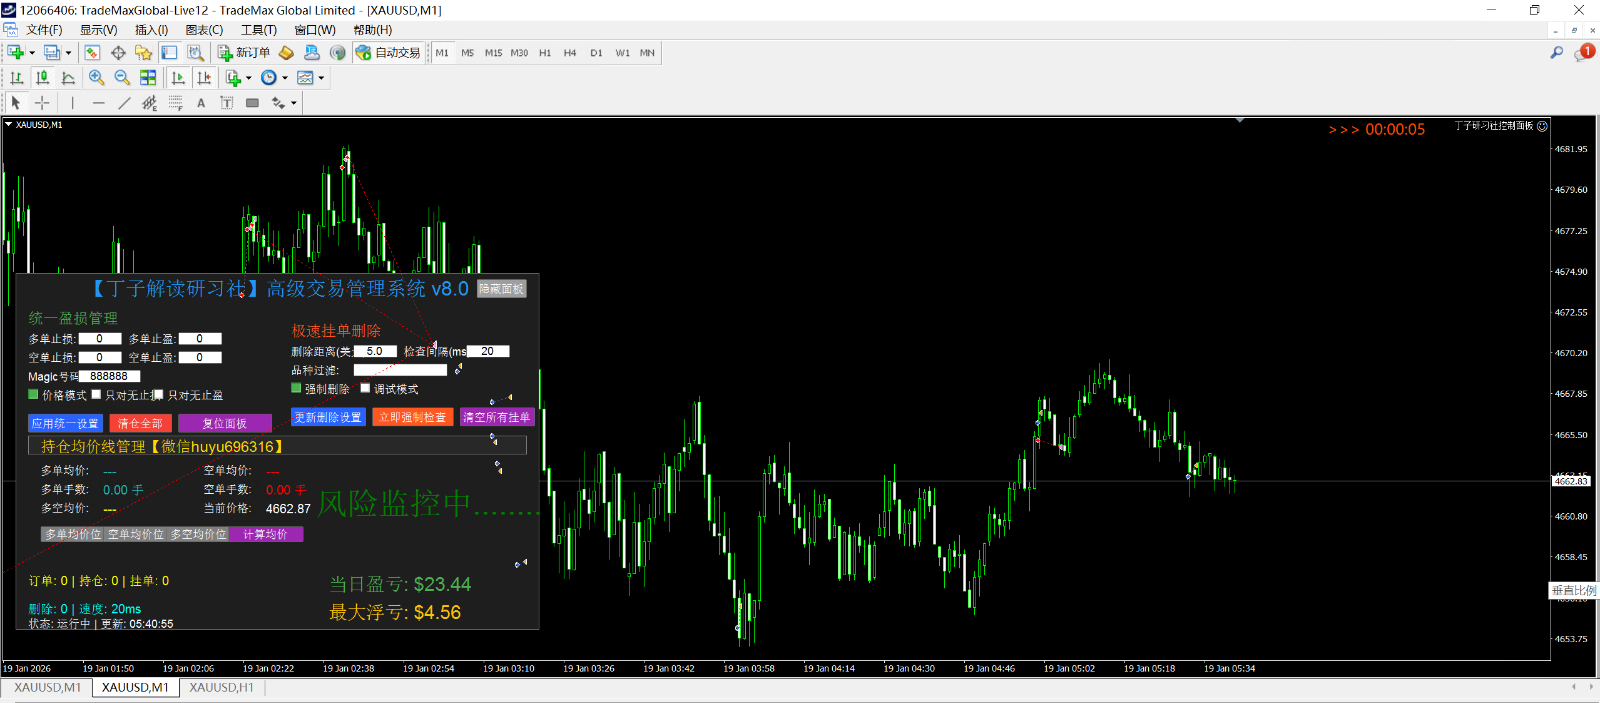Toggle 只对无止盈 checkbox
Screen dimensions: 1600x703
[x=158, y=394]
